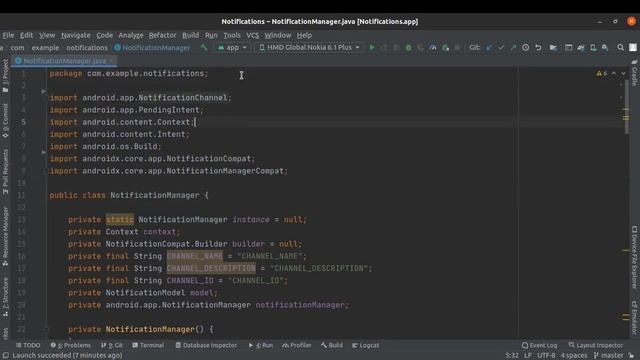The image size is (640, 360).
Task: Toggle tool window buttons icon at bottom left
Action: tap(5, 356)
